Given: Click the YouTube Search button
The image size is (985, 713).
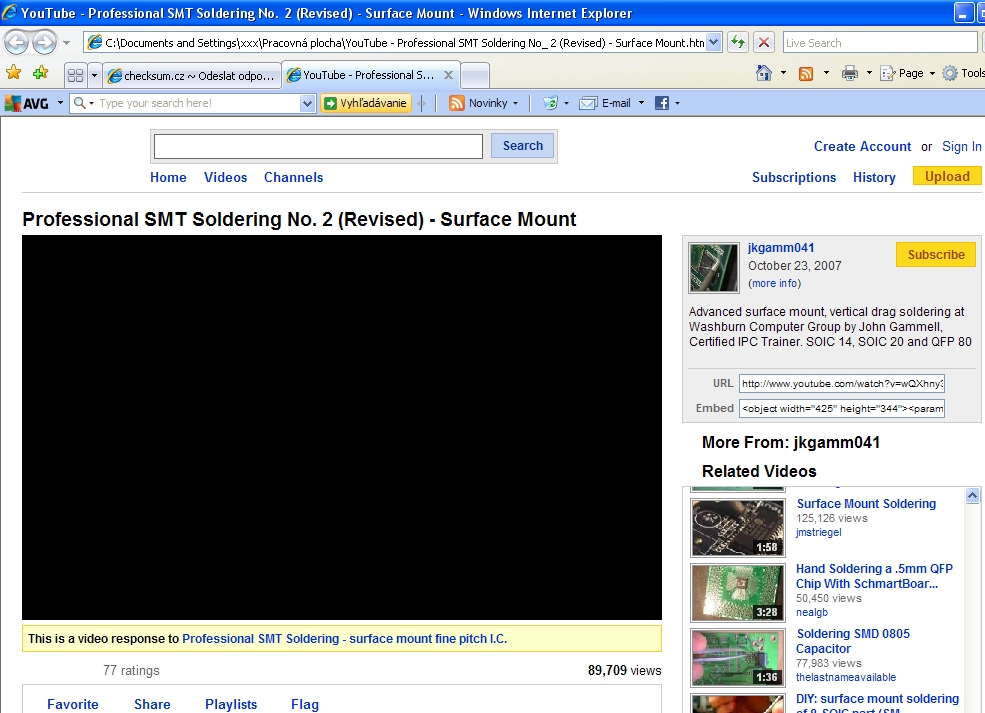Looking at the screenshot, I should coord(523,146).
